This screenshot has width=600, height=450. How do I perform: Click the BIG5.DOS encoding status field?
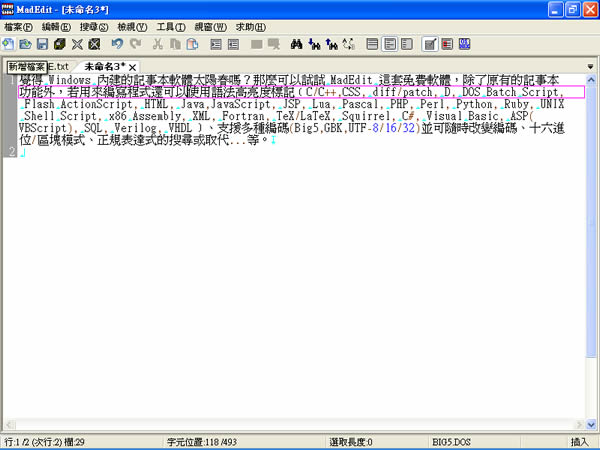(x=452, y=442)
